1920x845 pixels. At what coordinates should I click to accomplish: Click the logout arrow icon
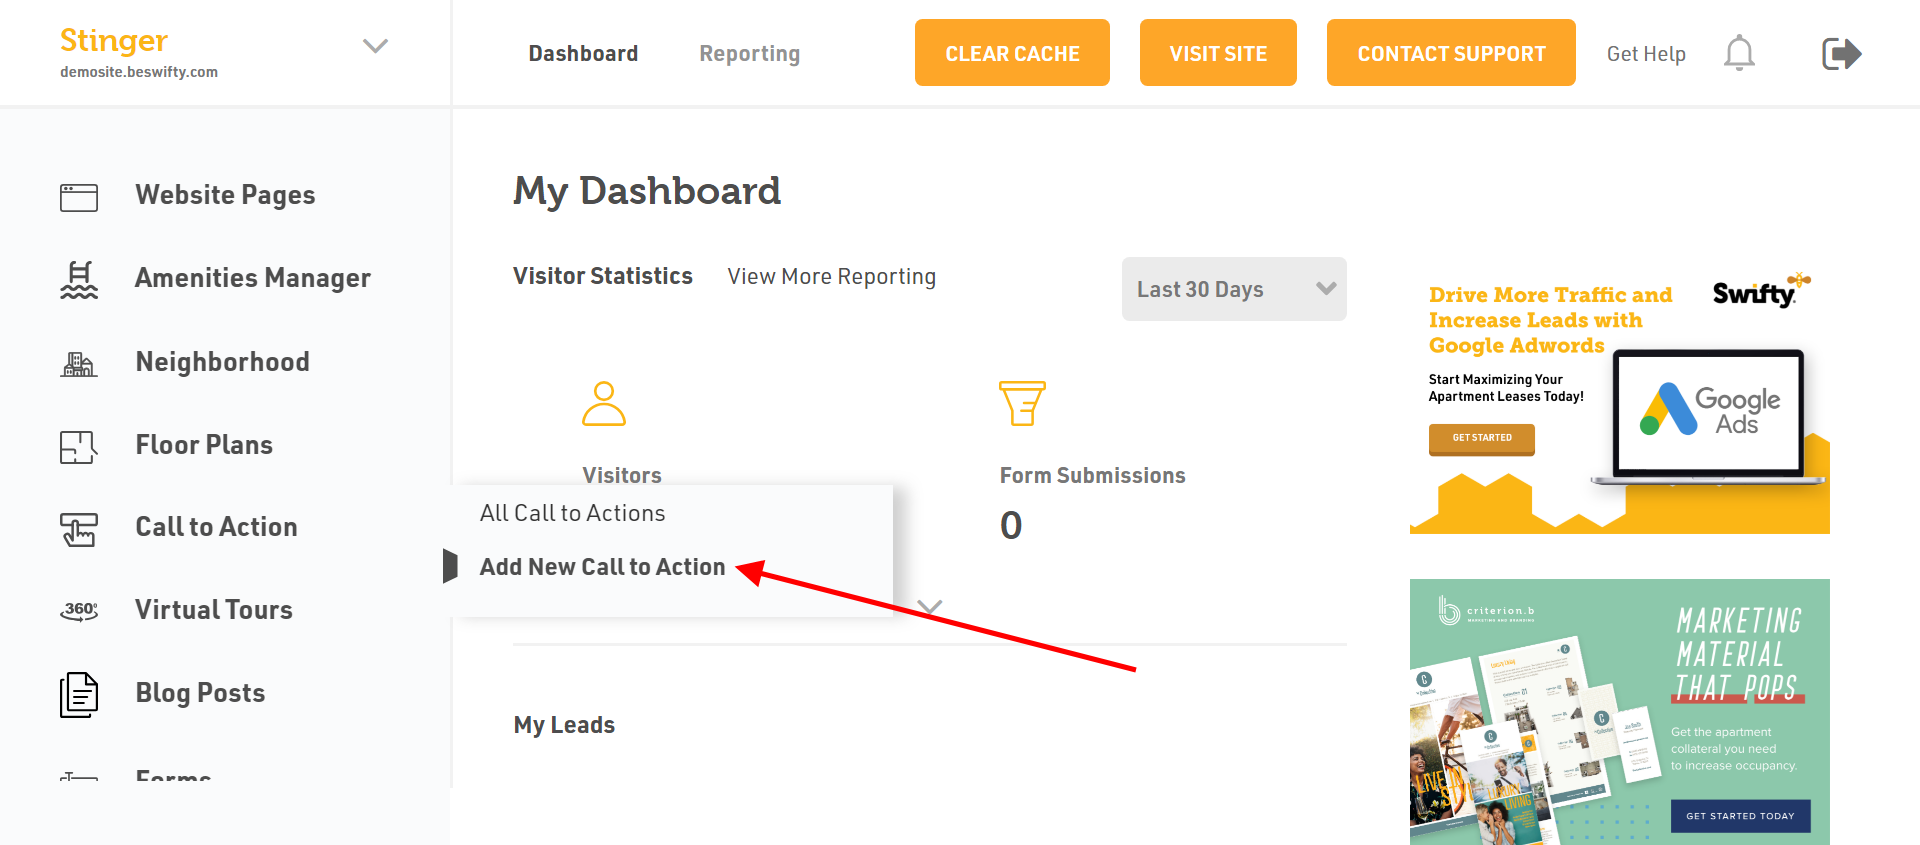[1841, 53]
